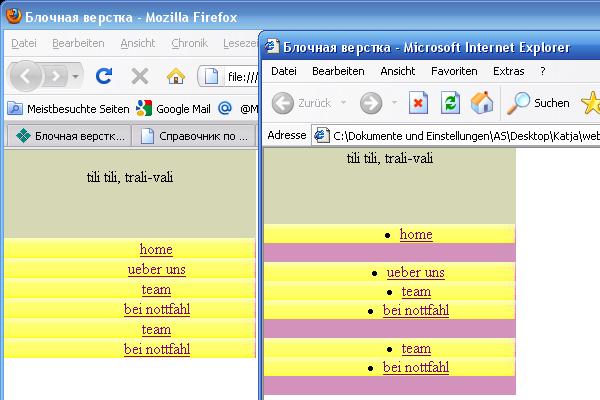The width and height of the screenshot is (600, 400).
Task: Click the 'ueber uns' link in Firefox
Action: 156,269
